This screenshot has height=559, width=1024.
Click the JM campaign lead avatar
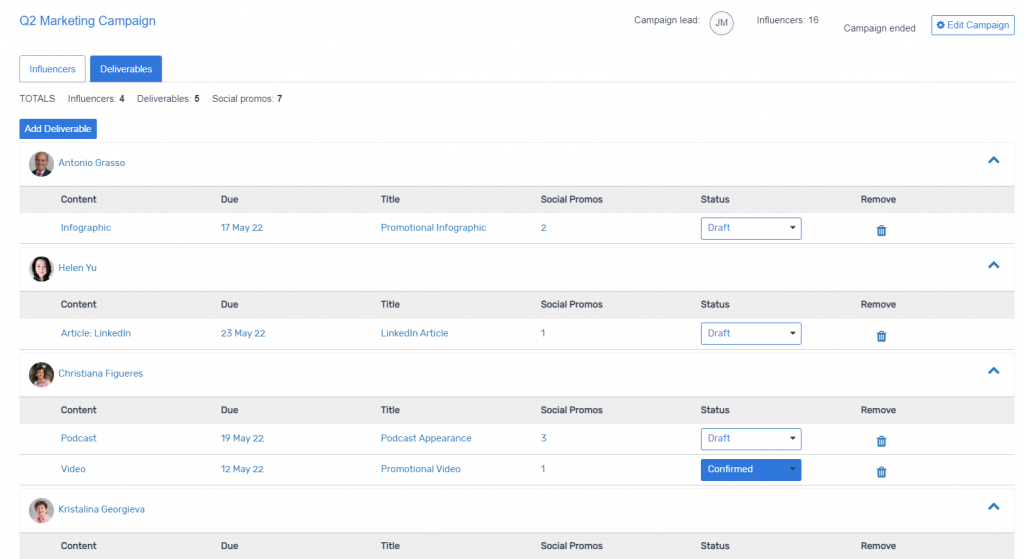(x=721, y=23)
